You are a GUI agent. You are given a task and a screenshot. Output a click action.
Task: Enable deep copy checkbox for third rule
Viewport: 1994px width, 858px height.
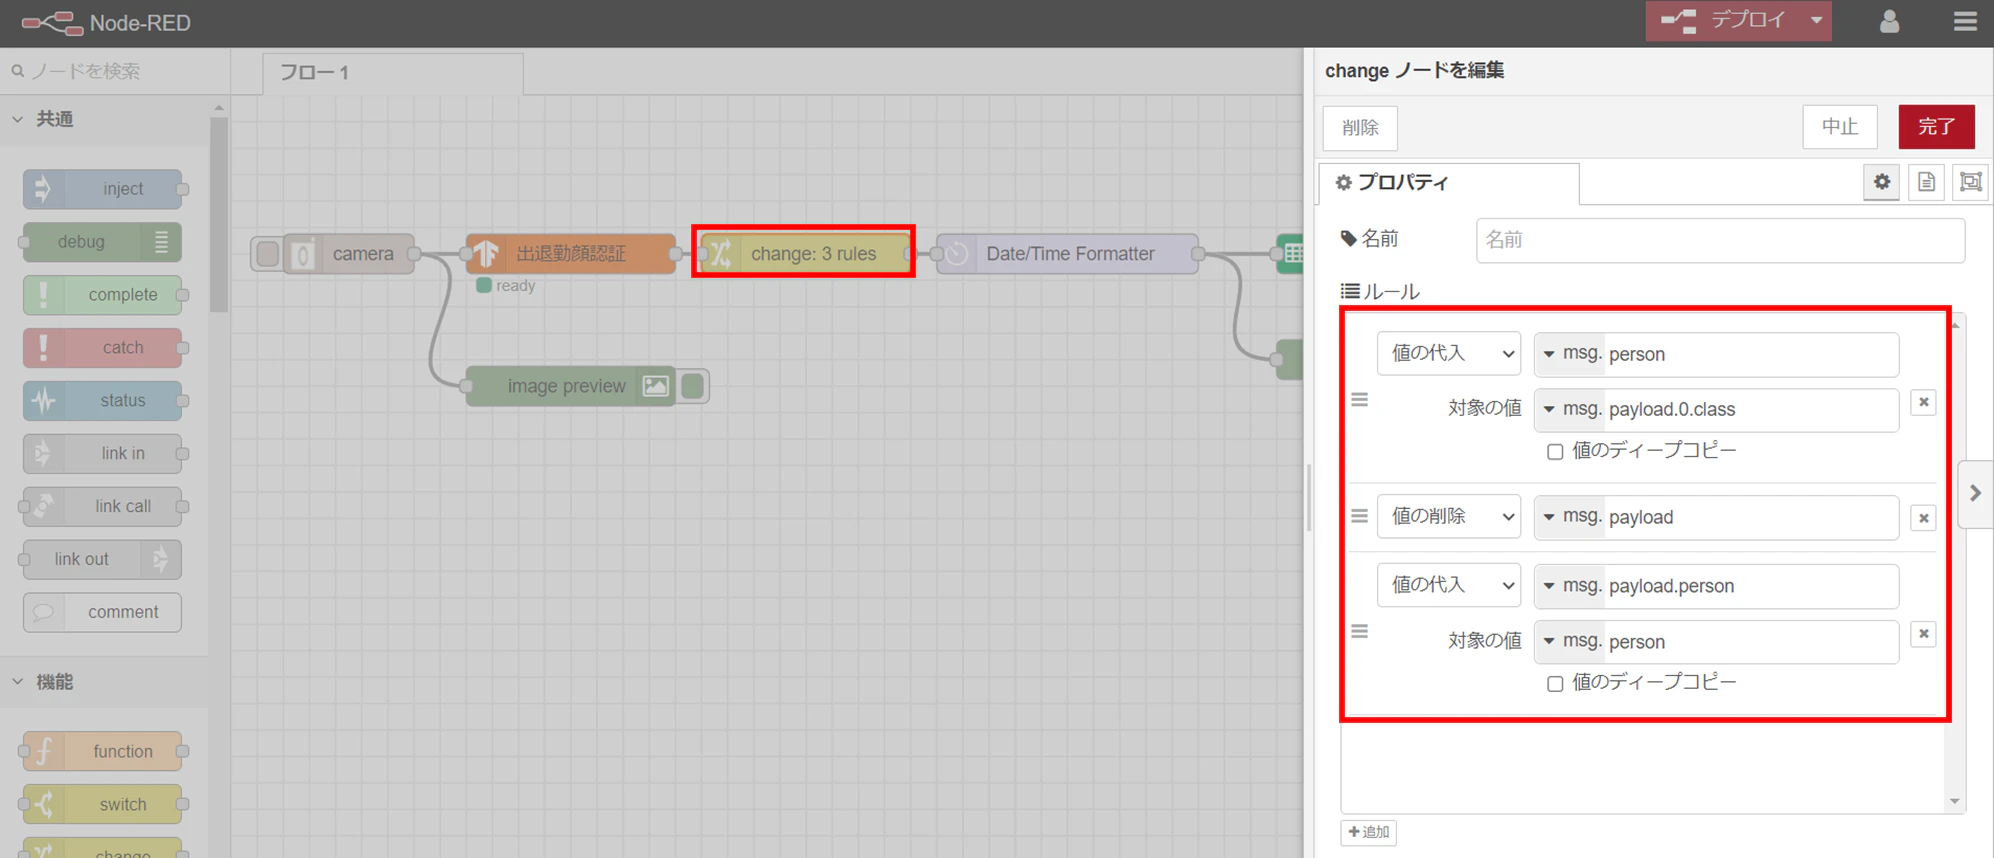(x=1555, y=684)
